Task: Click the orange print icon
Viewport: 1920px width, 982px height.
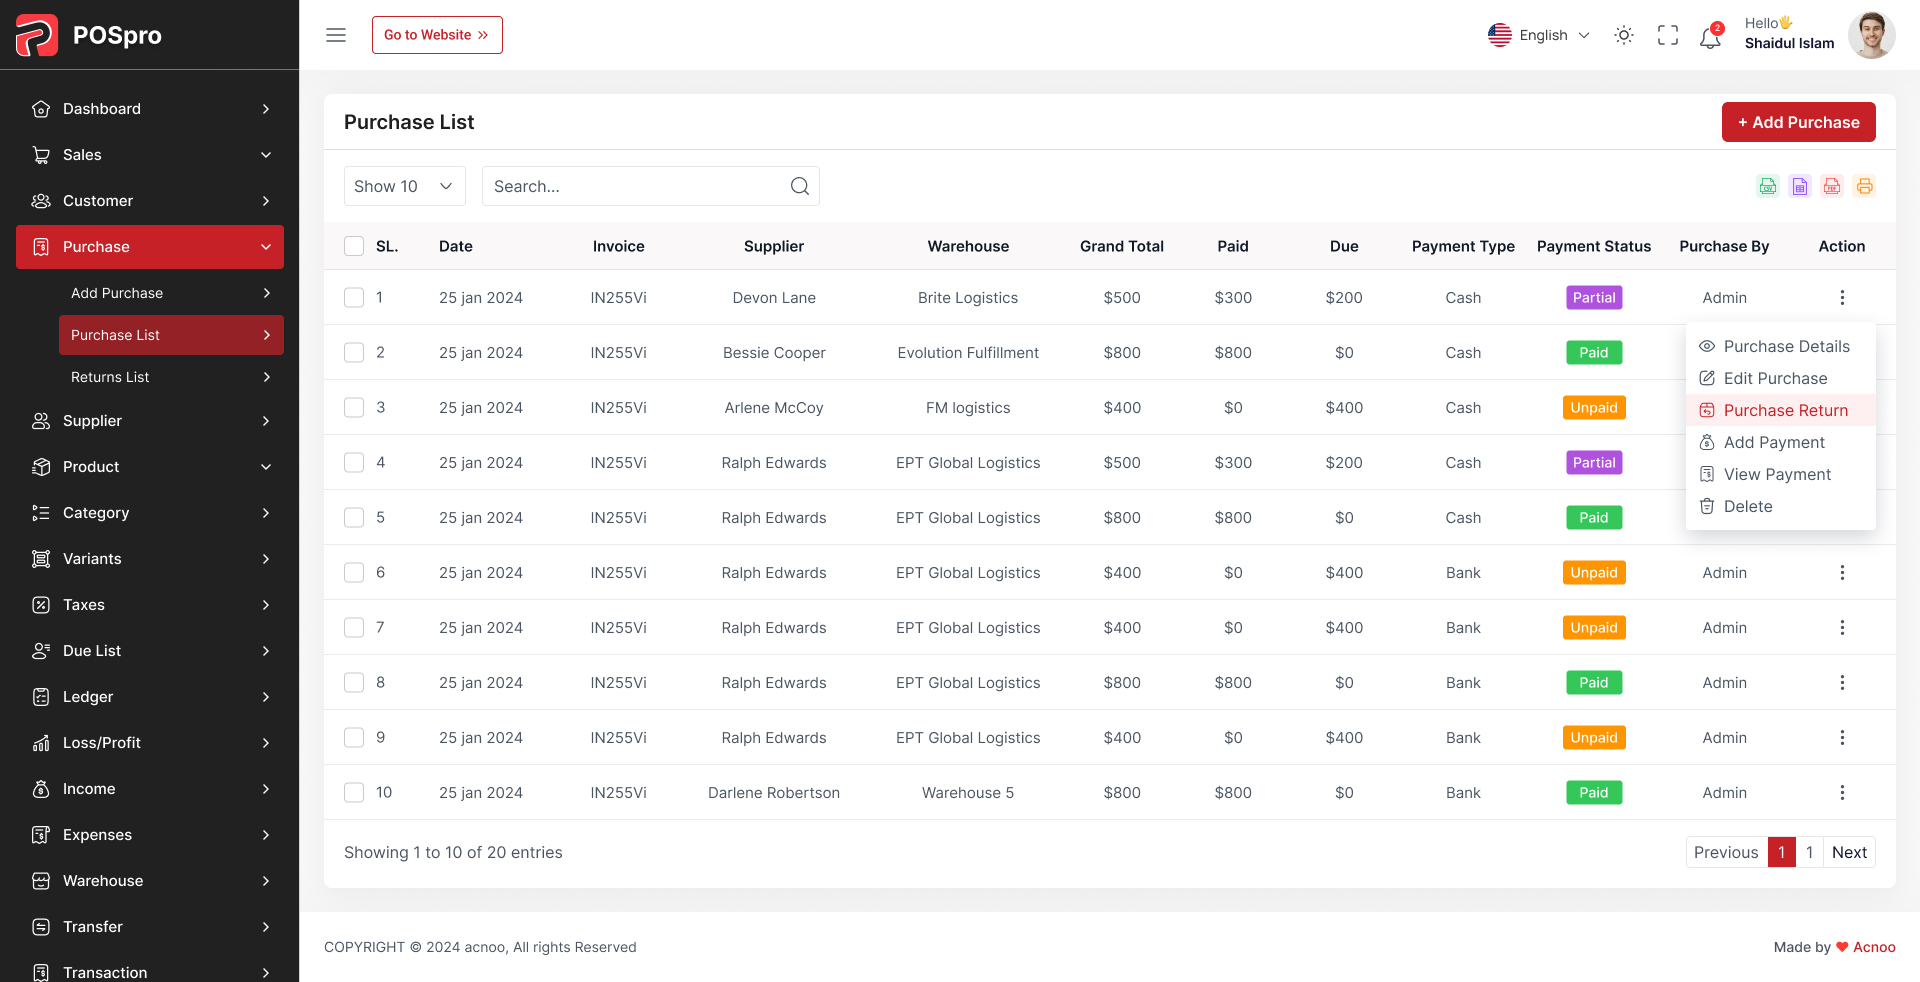Action: click(x=1864, y=186)
